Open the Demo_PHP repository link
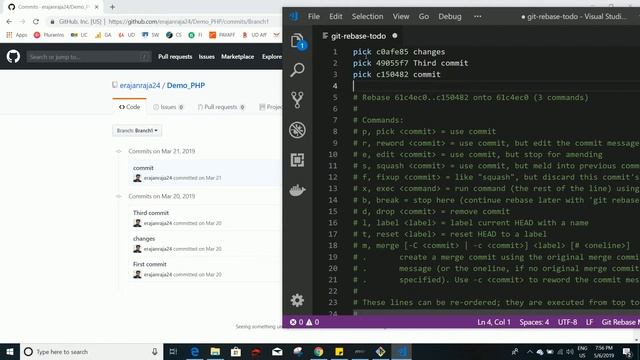This screenshot has width=640, height=360. pos(186,85)
